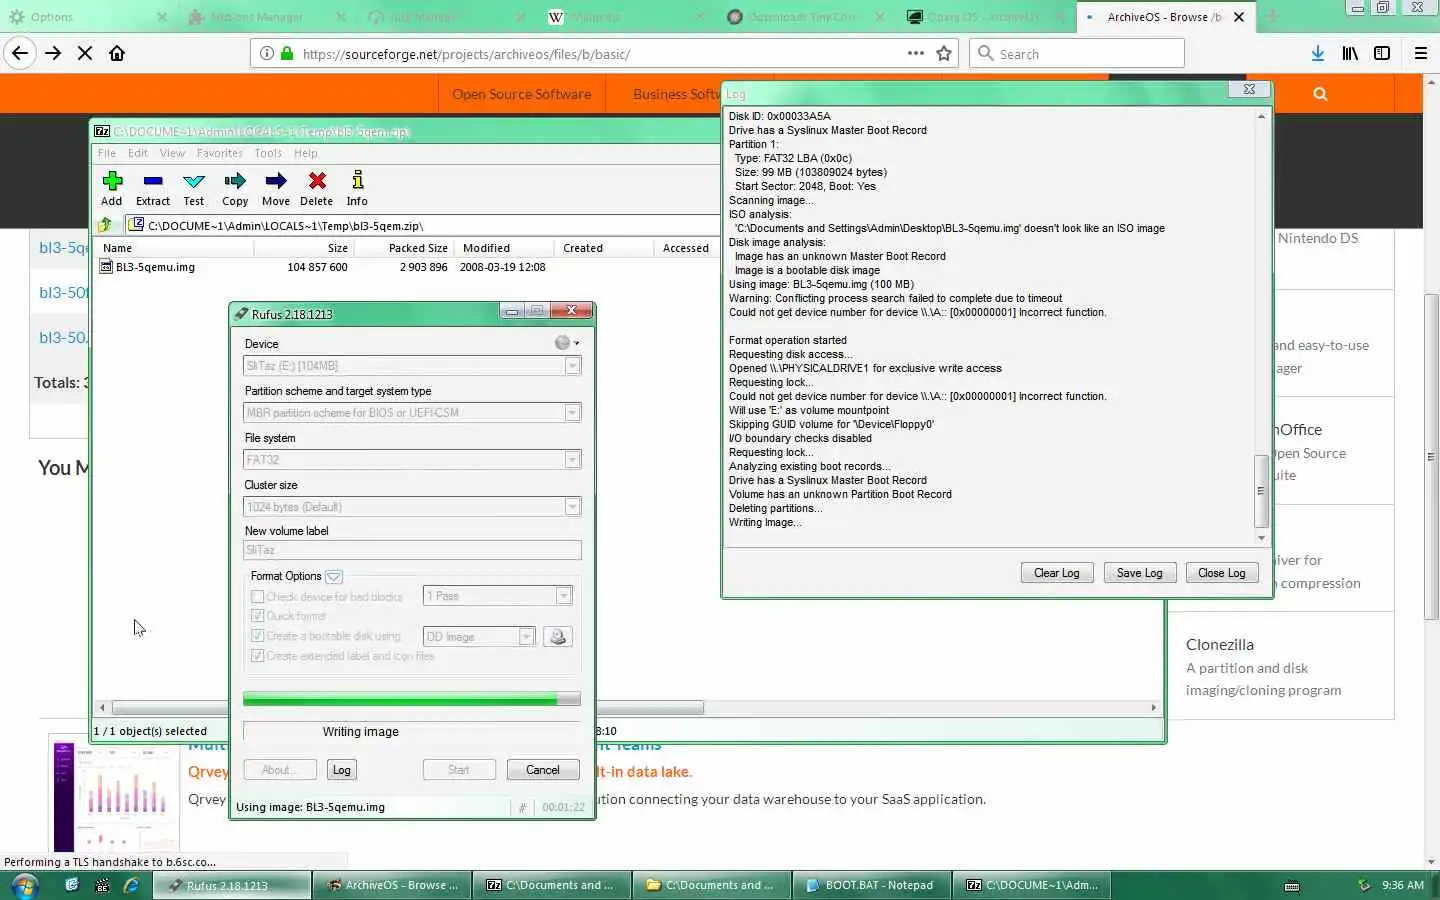Open the Partition scheme dropdown

click(x=573, y=413)
